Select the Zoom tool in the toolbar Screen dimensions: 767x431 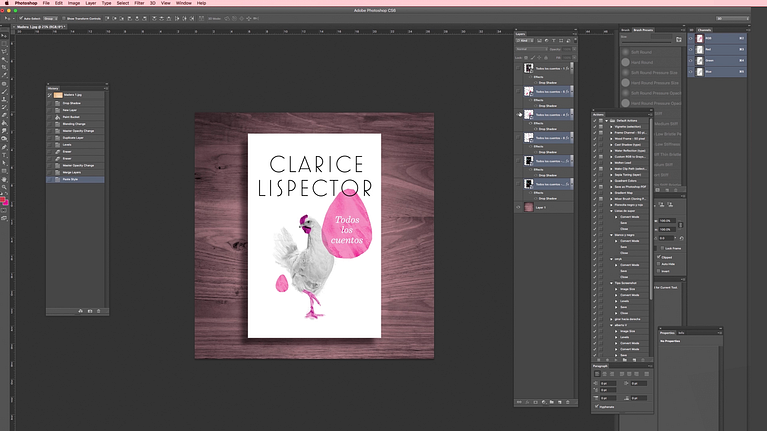click(5, 187)
